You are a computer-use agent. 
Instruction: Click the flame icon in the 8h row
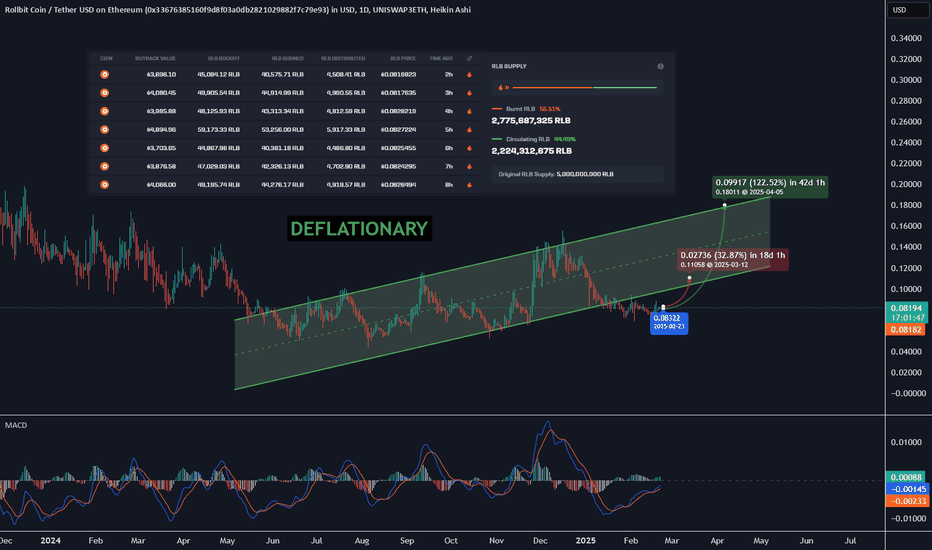coord(470,185)
